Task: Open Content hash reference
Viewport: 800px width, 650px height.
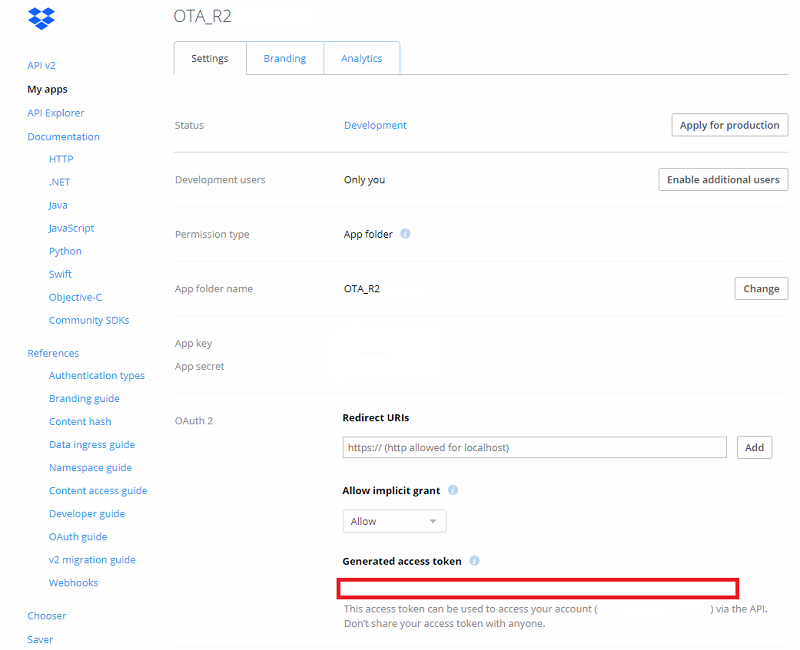Action: (80, 421)
